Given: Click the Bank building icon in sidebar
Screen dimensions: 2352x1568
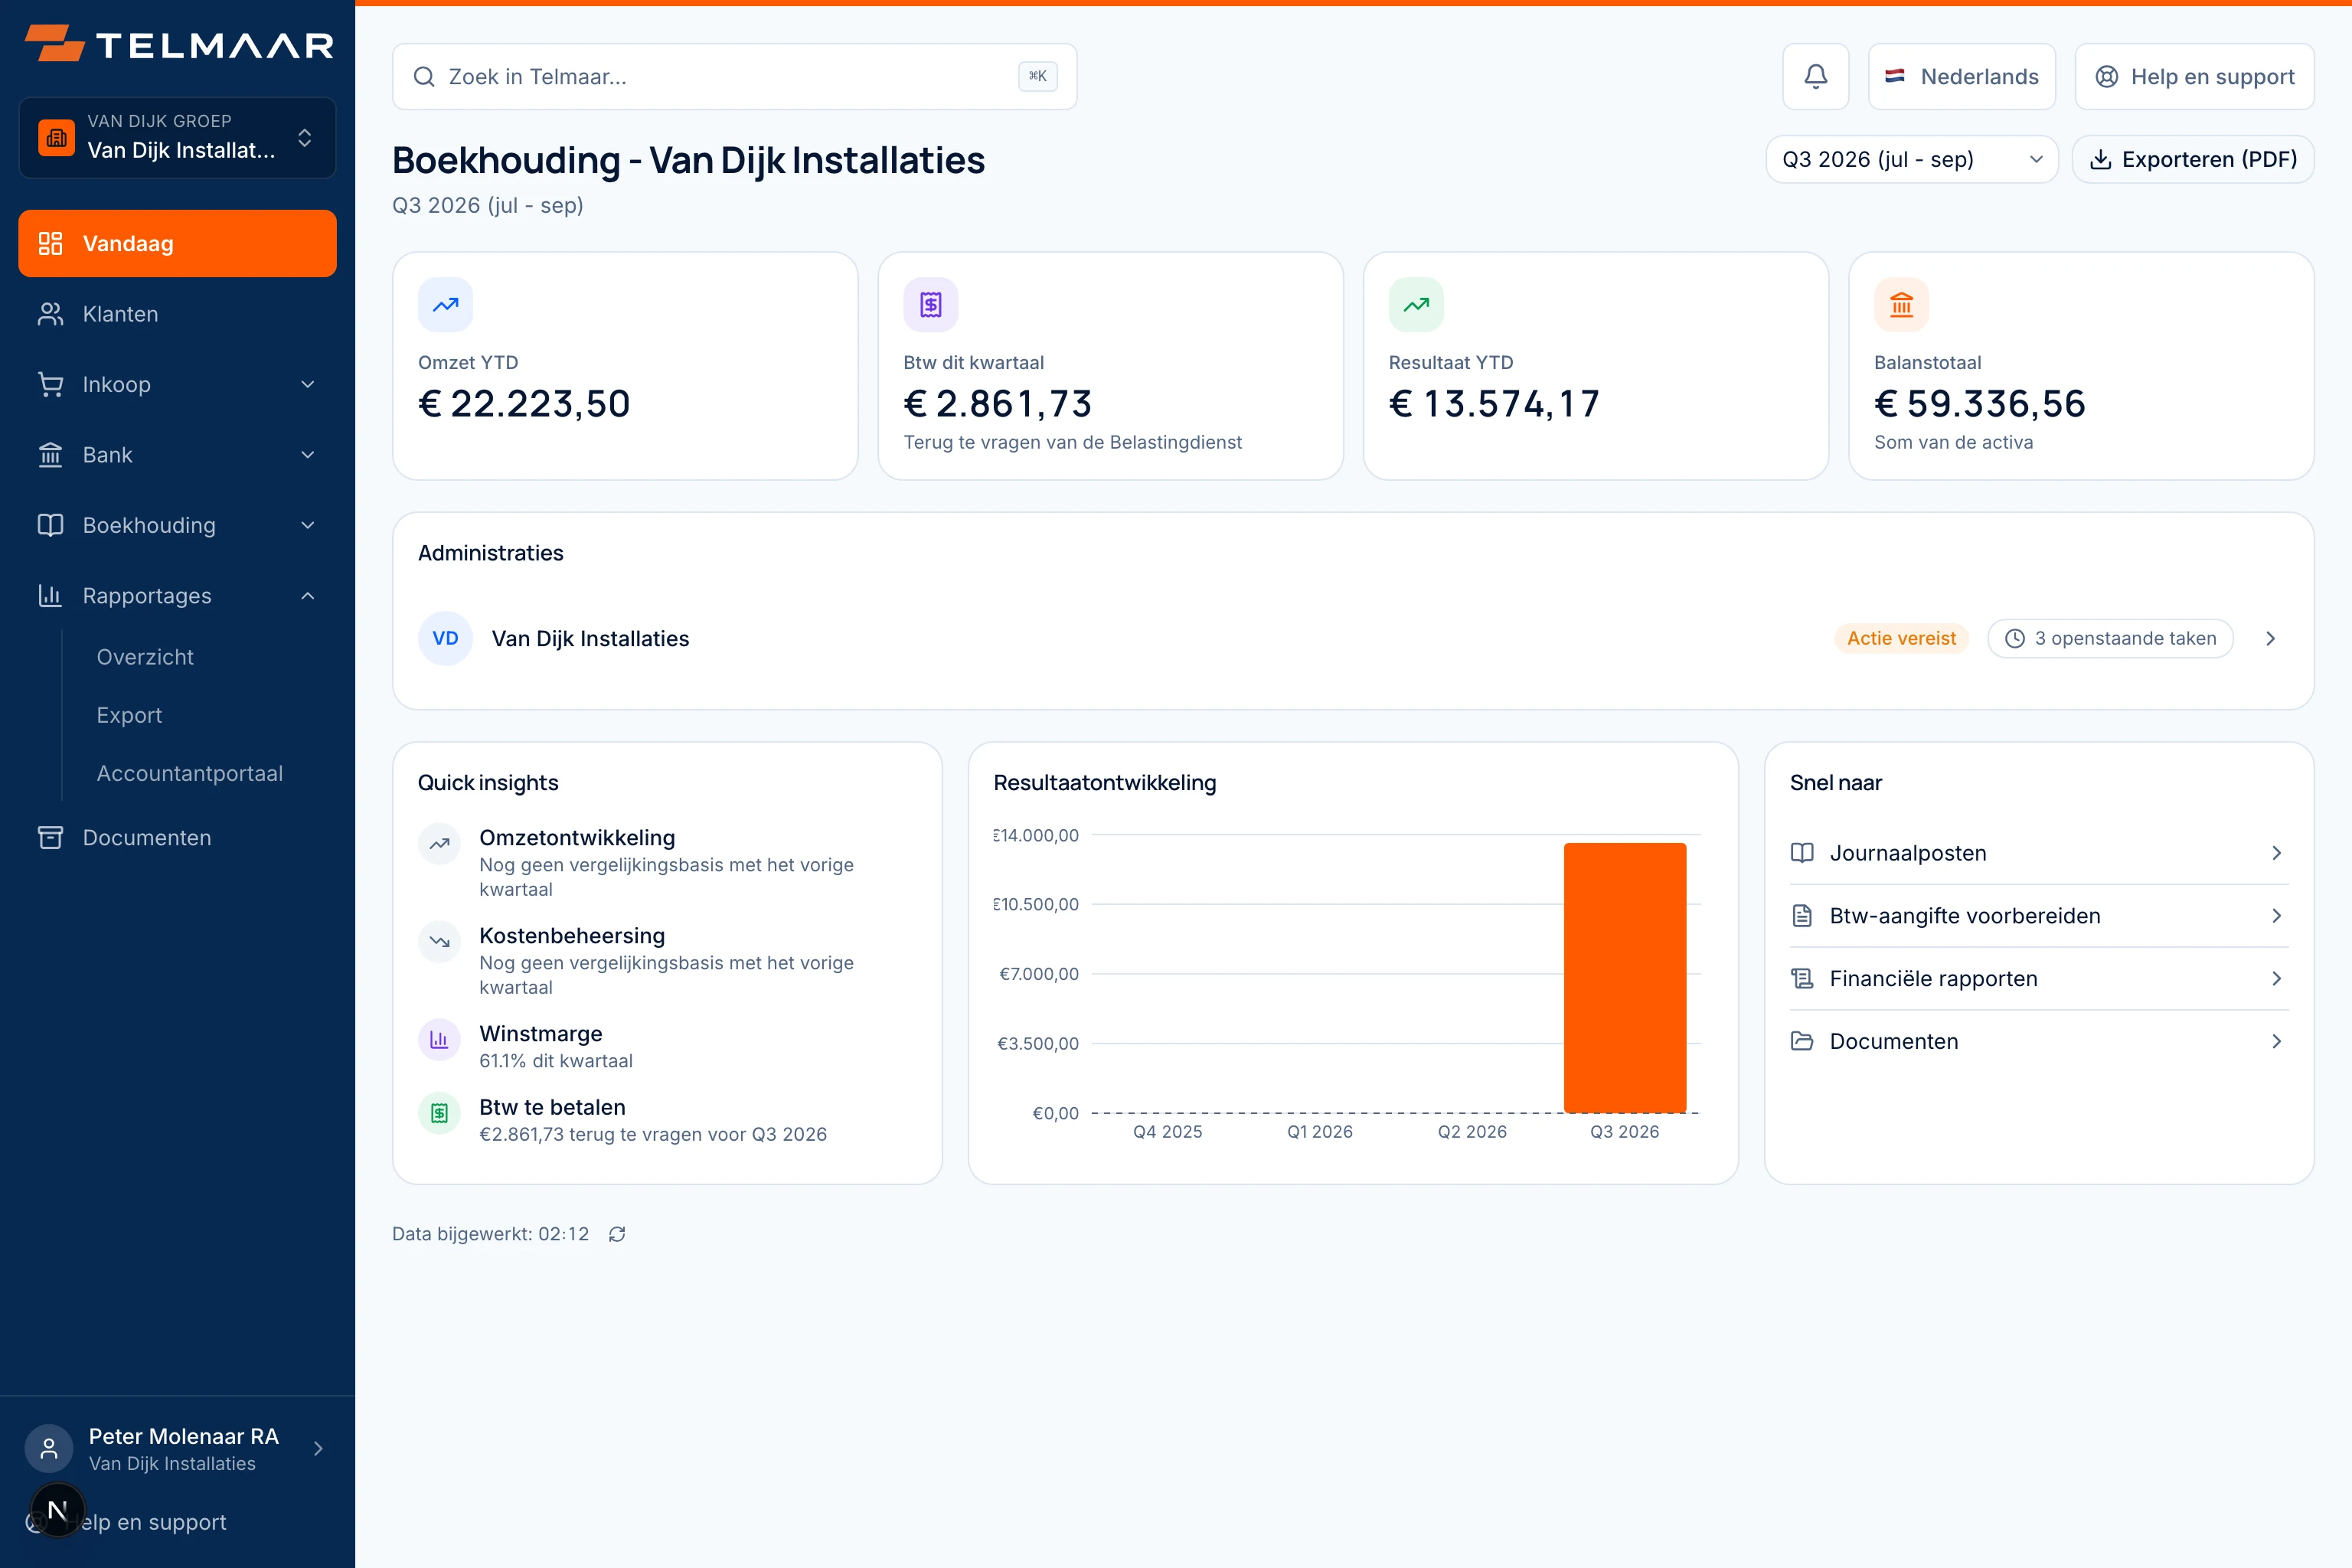Looking at the screenshot, I should (50, 455).
